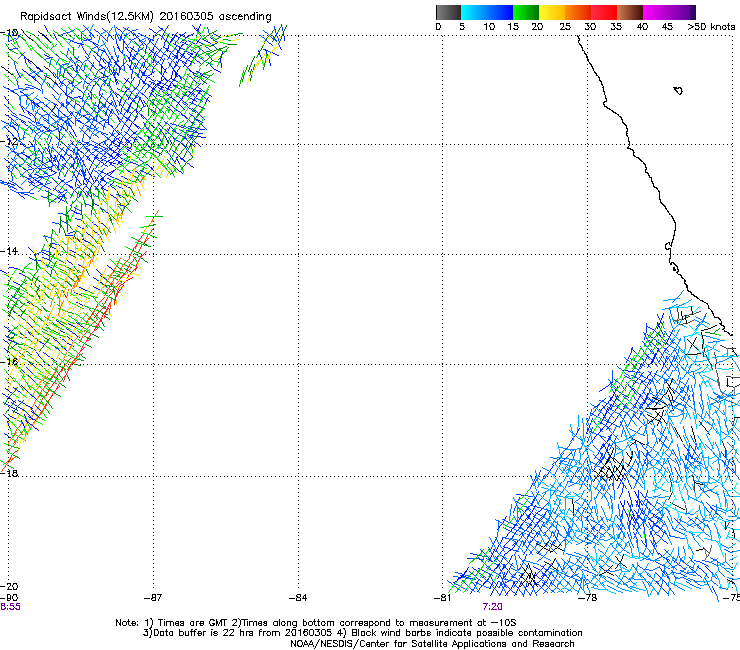This screenshot has height=650, width=740.
Task: Select the latitude label '-16'
Action: coord(10,362)
